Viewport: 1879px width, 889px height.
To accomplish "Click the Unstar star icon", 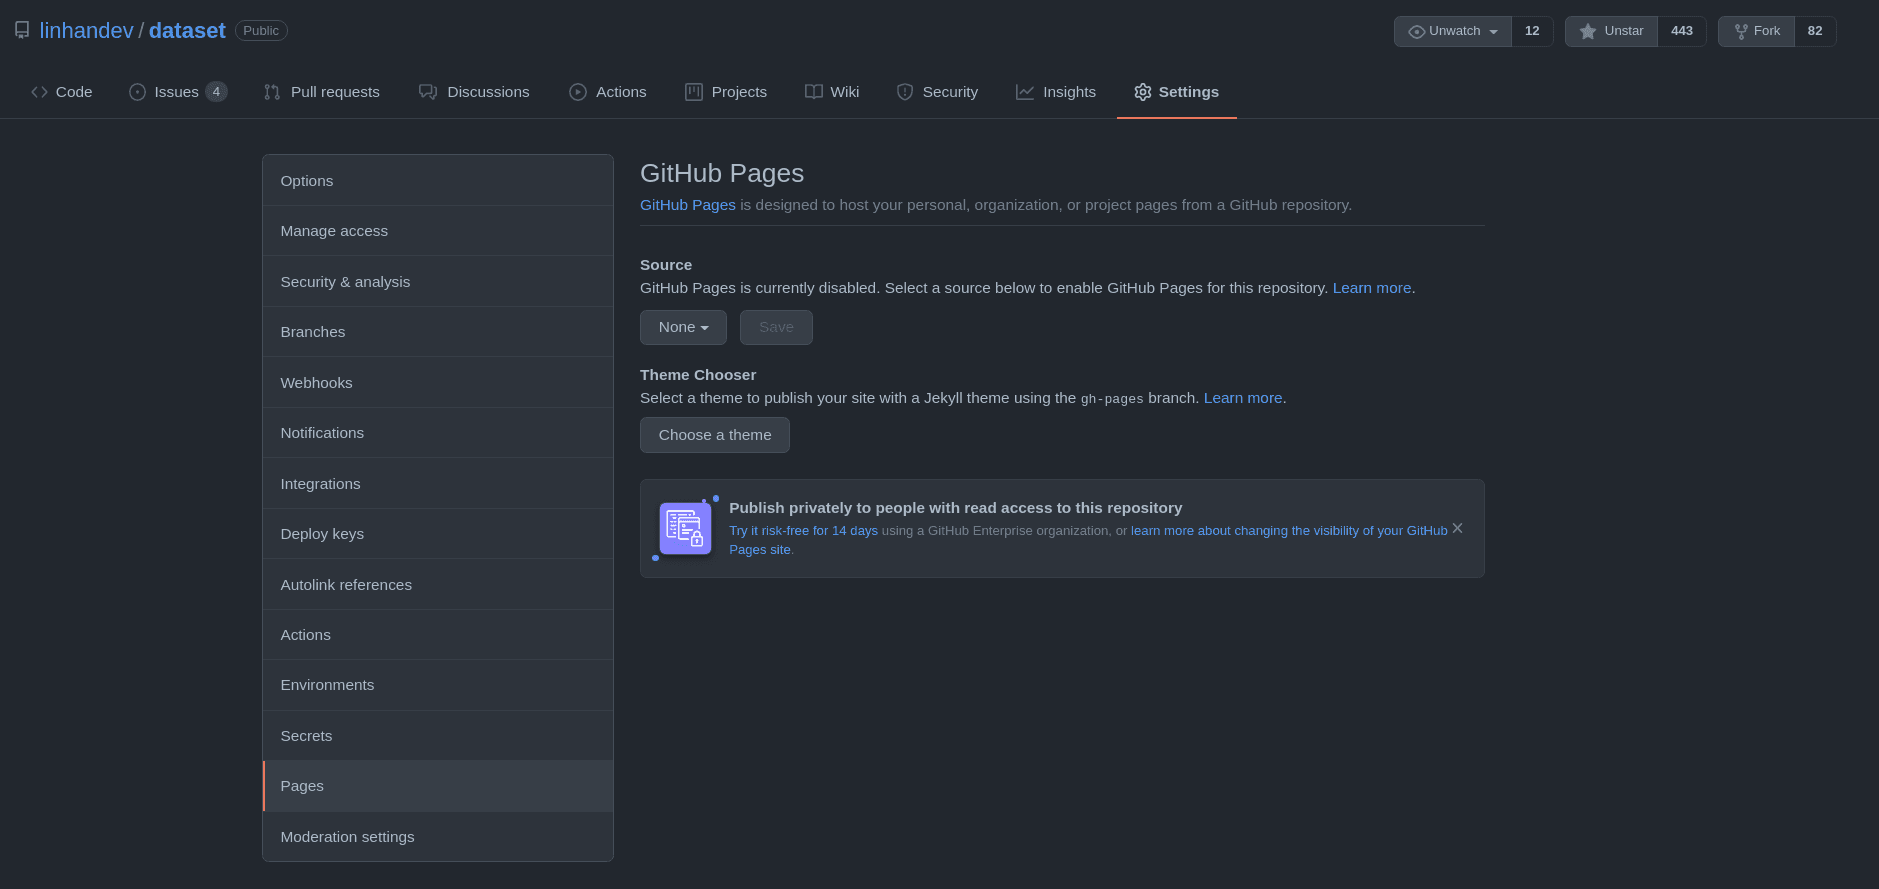I will [x=1588, y=31].
